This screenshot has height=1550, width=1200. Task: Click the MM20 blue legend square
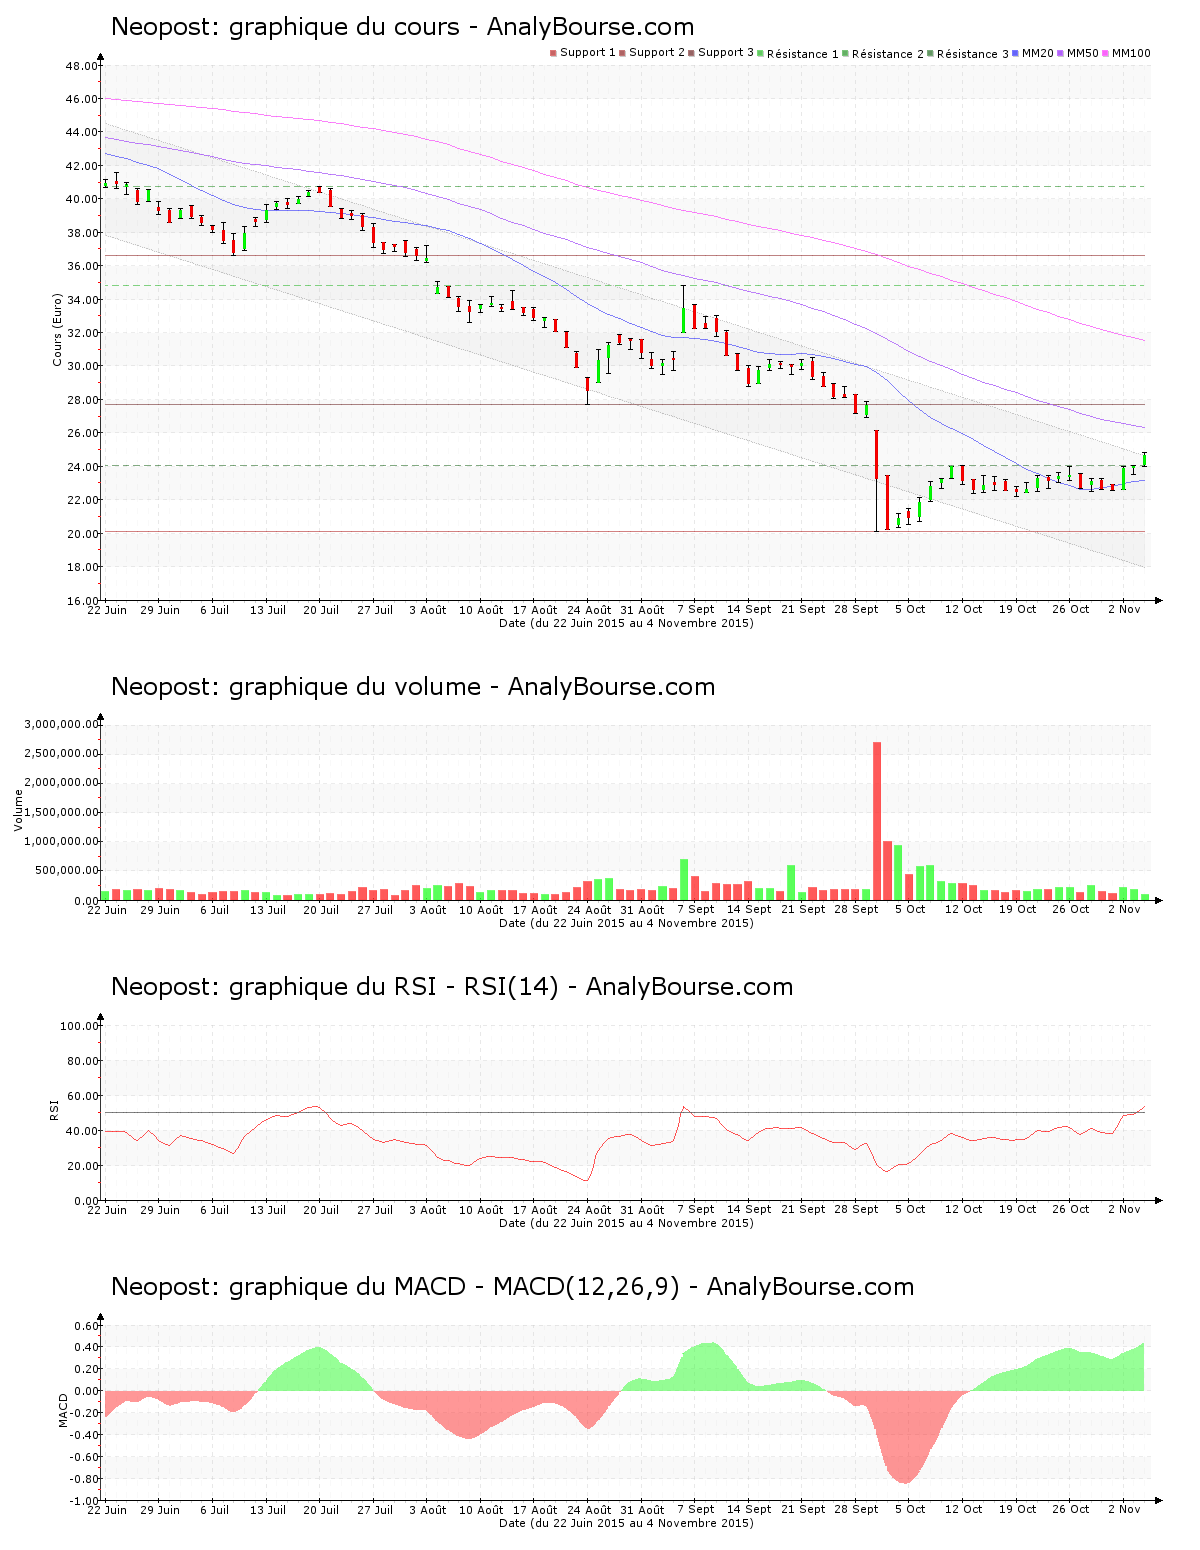tap(1016, 53)
